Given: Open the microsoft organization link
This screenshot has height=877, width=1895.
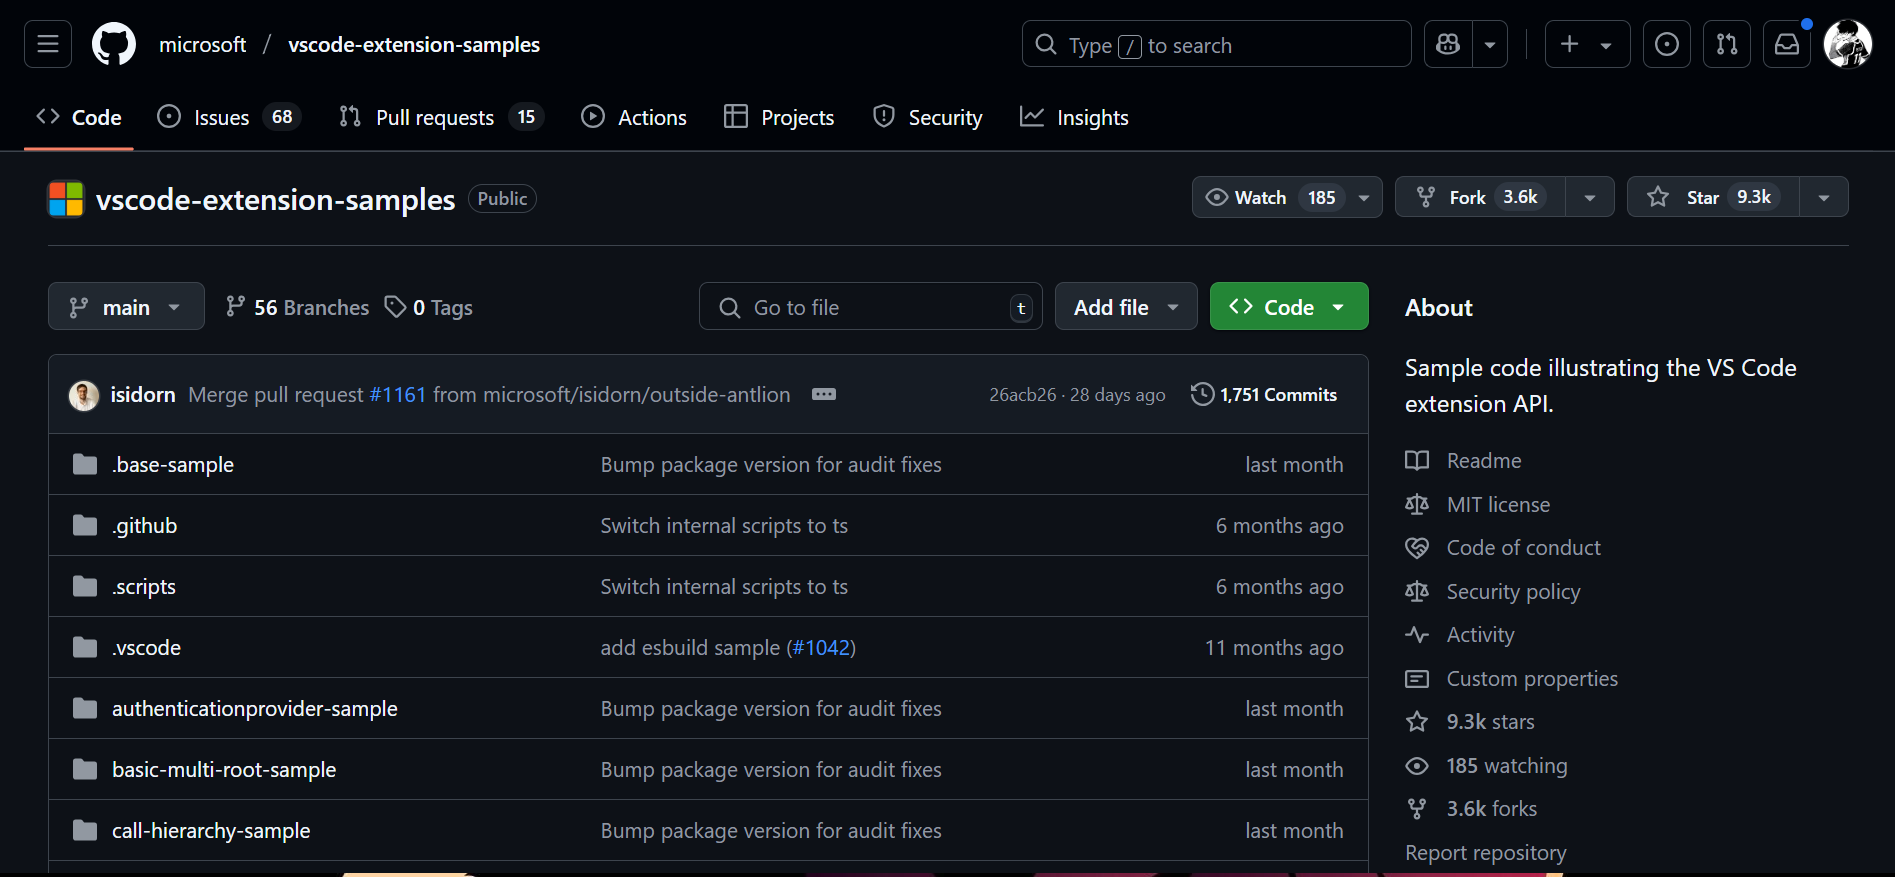Looking at the screenshot, I should [203, 45].
